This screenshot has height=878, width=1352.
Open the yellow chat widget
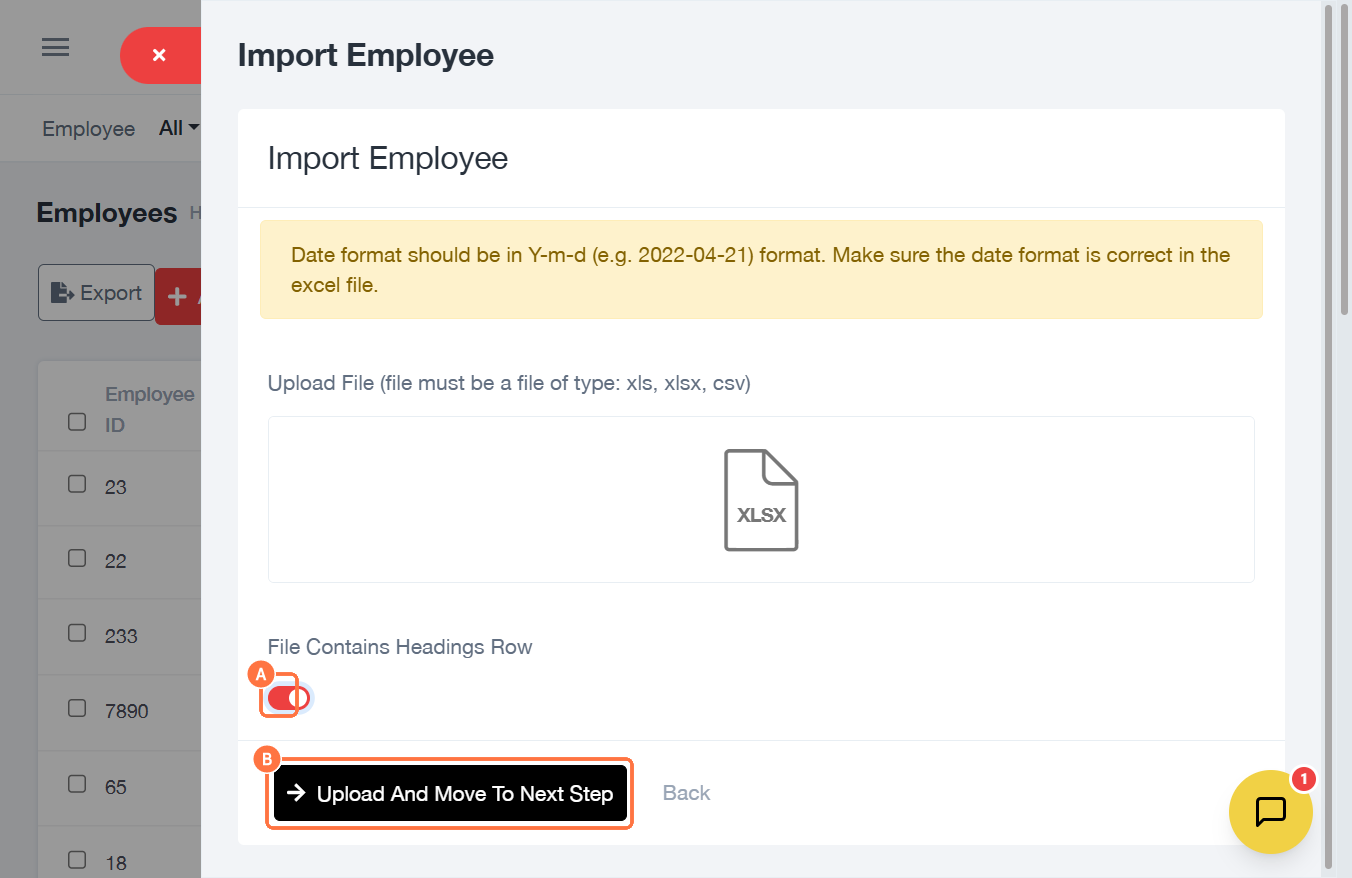coord(1270,811)
